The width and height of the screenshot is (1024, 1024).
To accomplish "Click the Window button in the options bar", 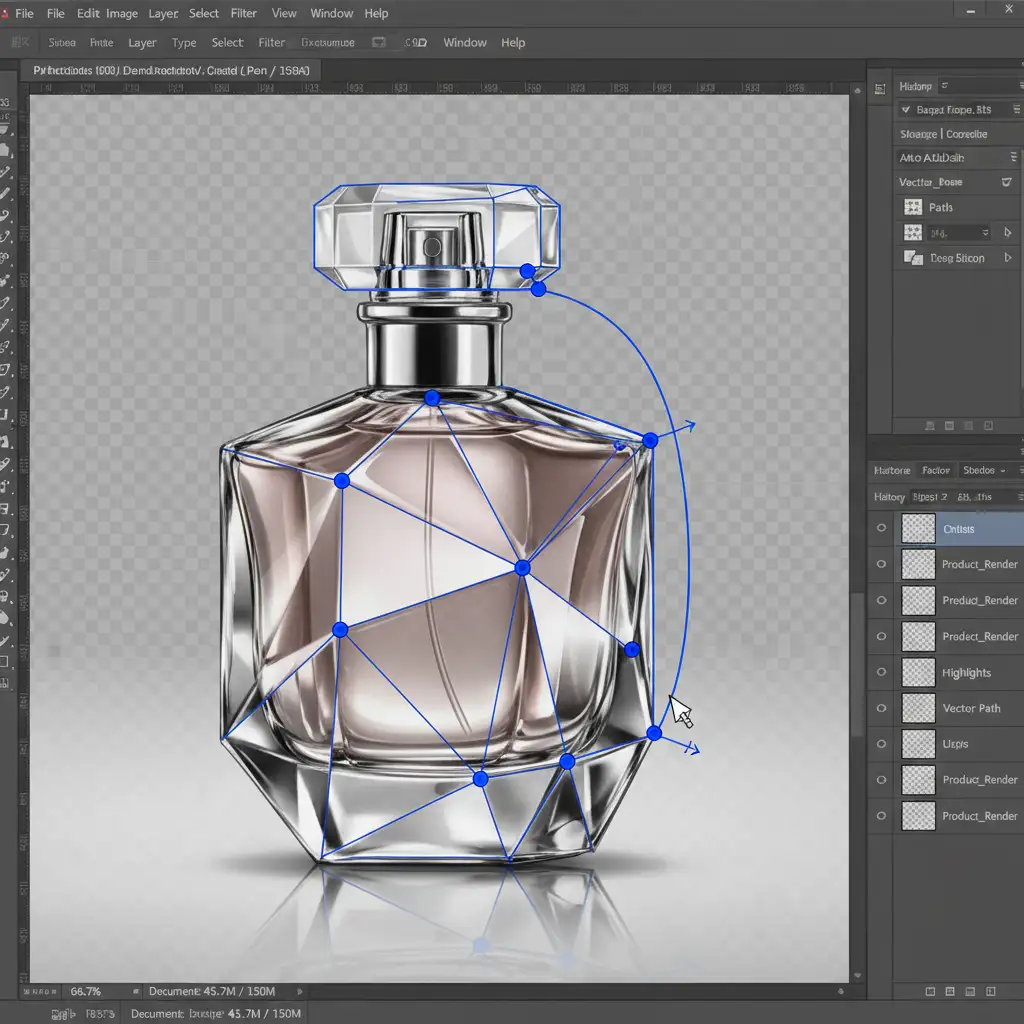I will click(465, 43).
